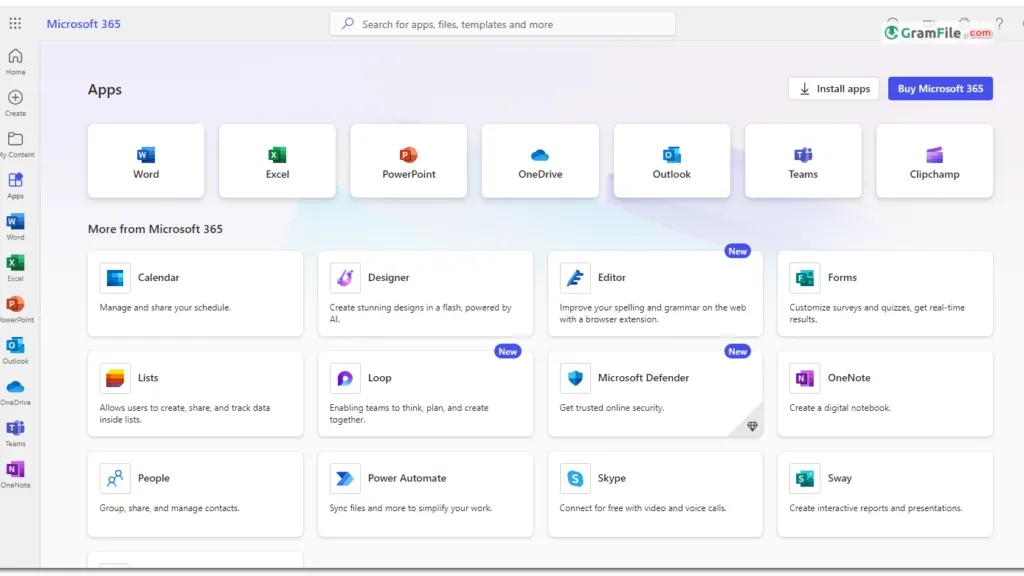Image resolution: width=1024 pixels, height=576 pixels.
Task: Open Teams from the left sidebar
Action: coord(16,433)
